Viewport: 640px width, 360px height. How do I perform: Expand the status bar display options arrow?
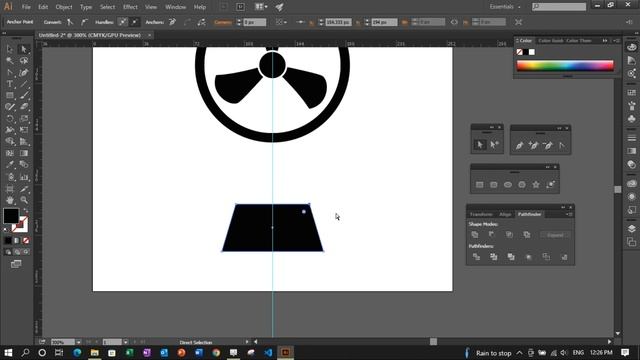point(247,342)
